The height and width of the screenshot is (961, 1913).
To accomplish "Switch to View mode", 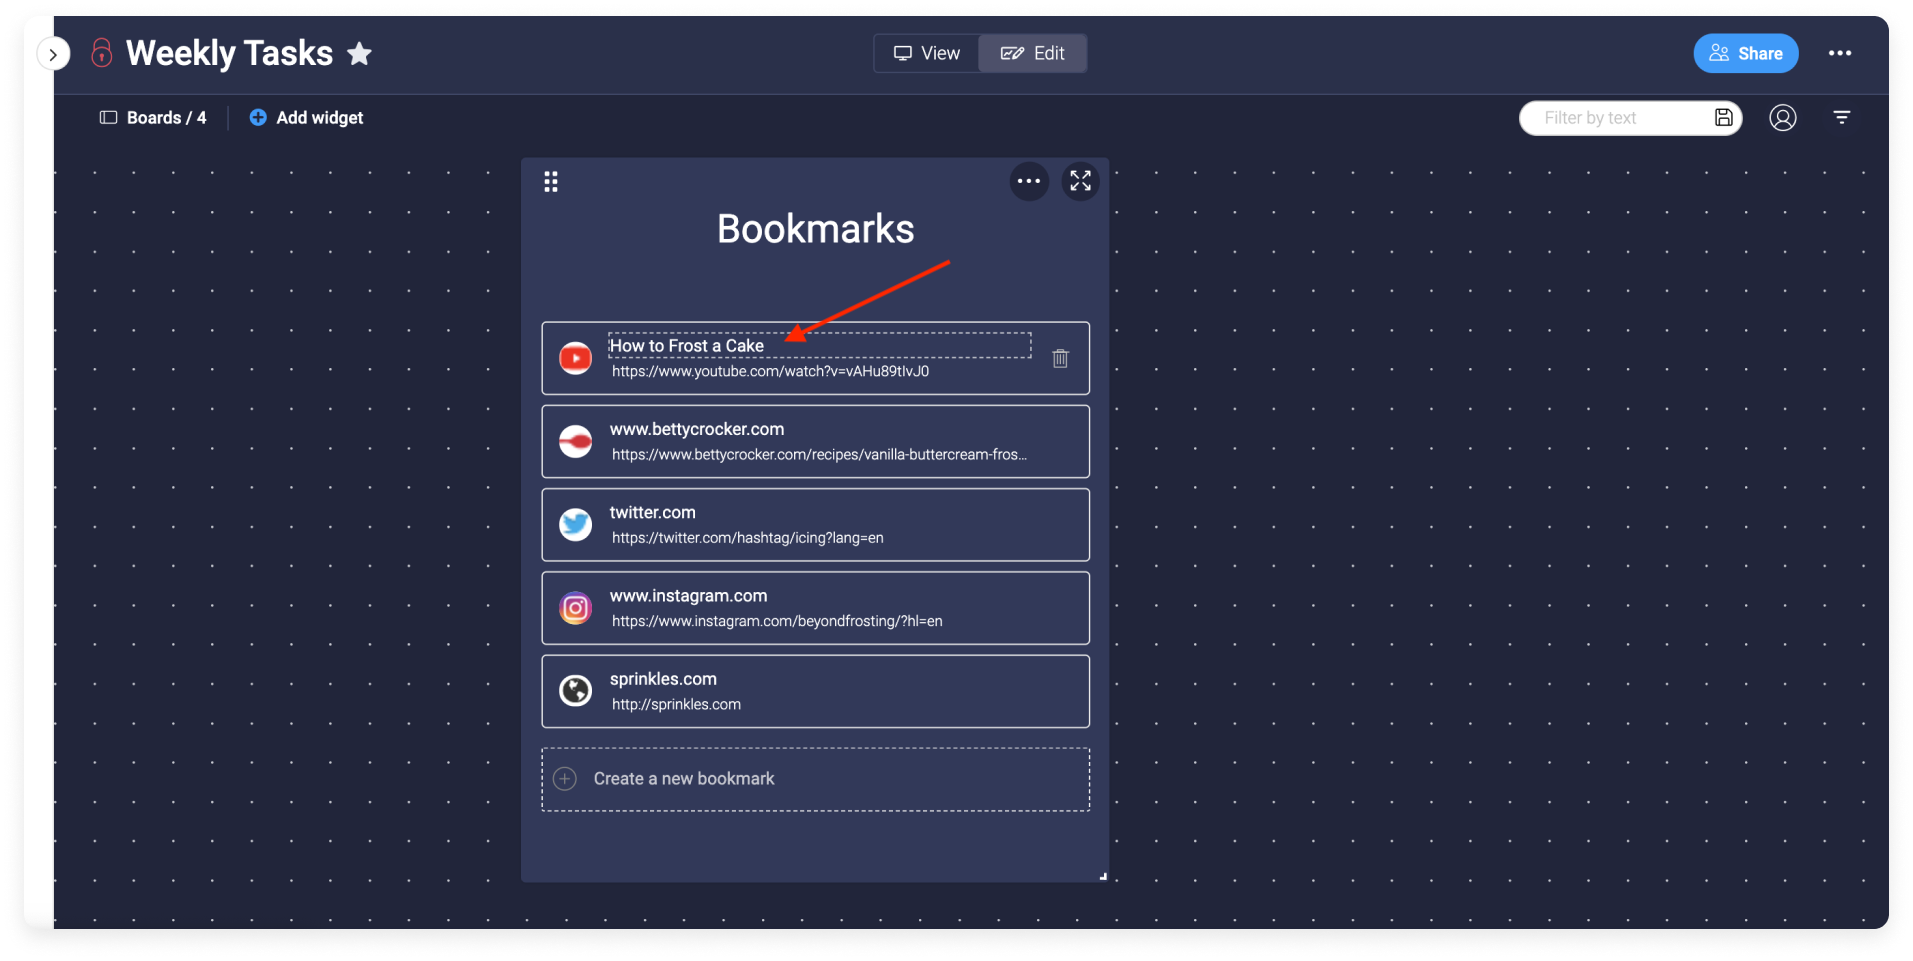I will 927,53.
